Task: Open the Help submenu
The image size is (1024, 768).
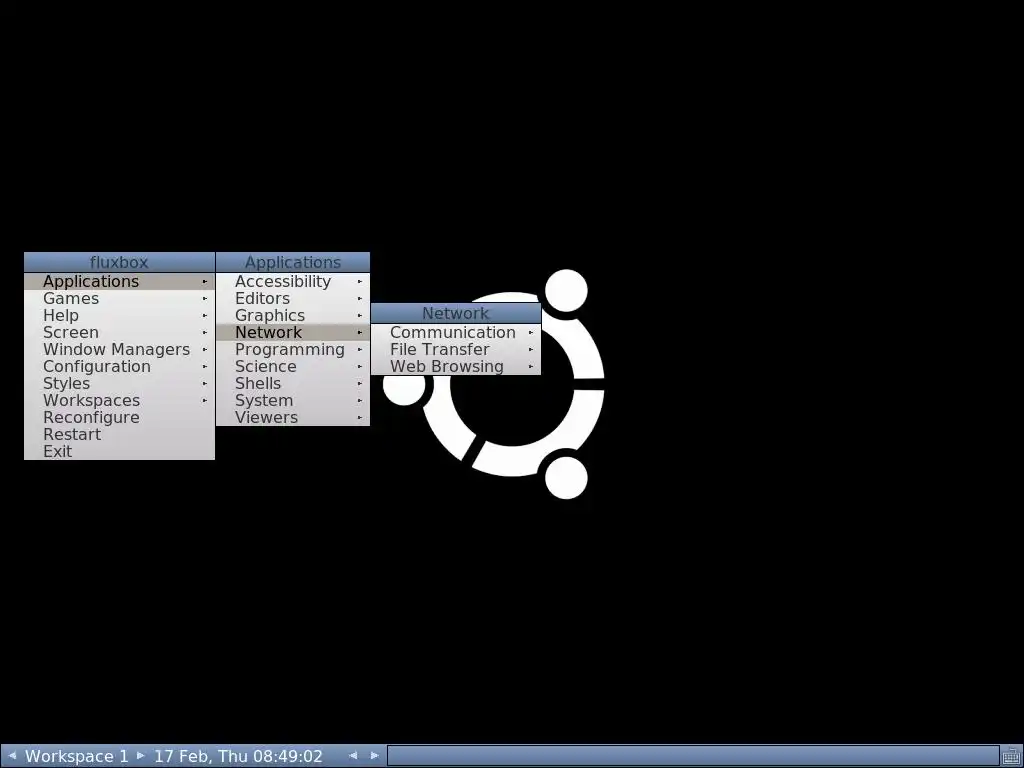Action: (120, 315)
